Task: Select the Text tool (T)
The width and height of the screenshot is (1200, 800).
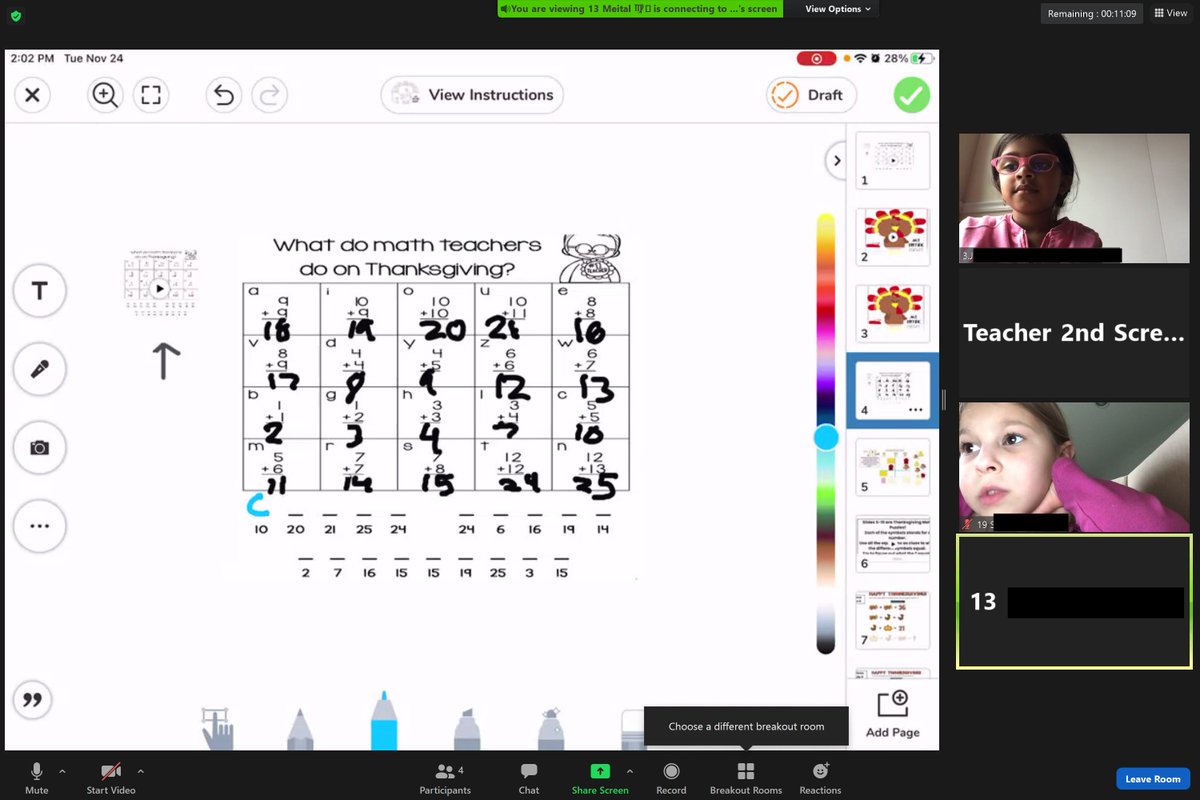Action: (x=40, y=291)
